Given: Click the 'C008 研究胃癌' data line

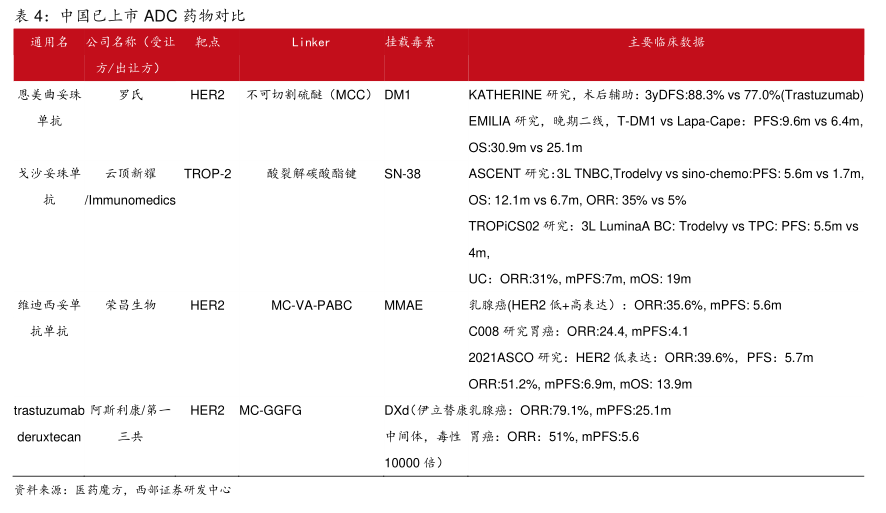Looking at the screenshot, I should [x=578, y=331].
